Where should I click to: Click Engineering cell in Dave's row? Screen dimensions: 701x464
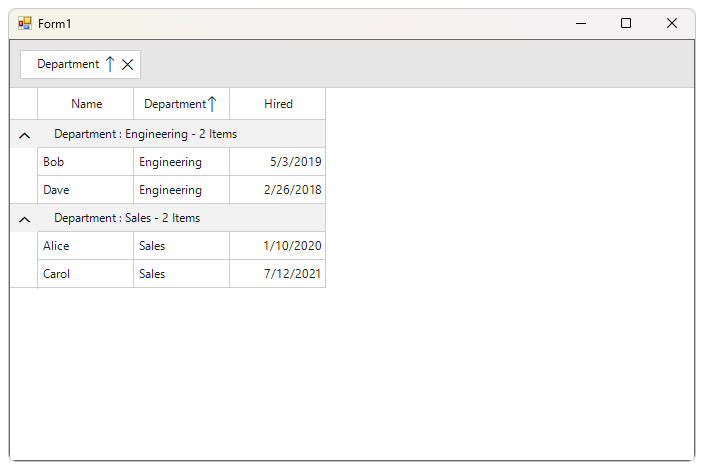[x=181, y=190]
